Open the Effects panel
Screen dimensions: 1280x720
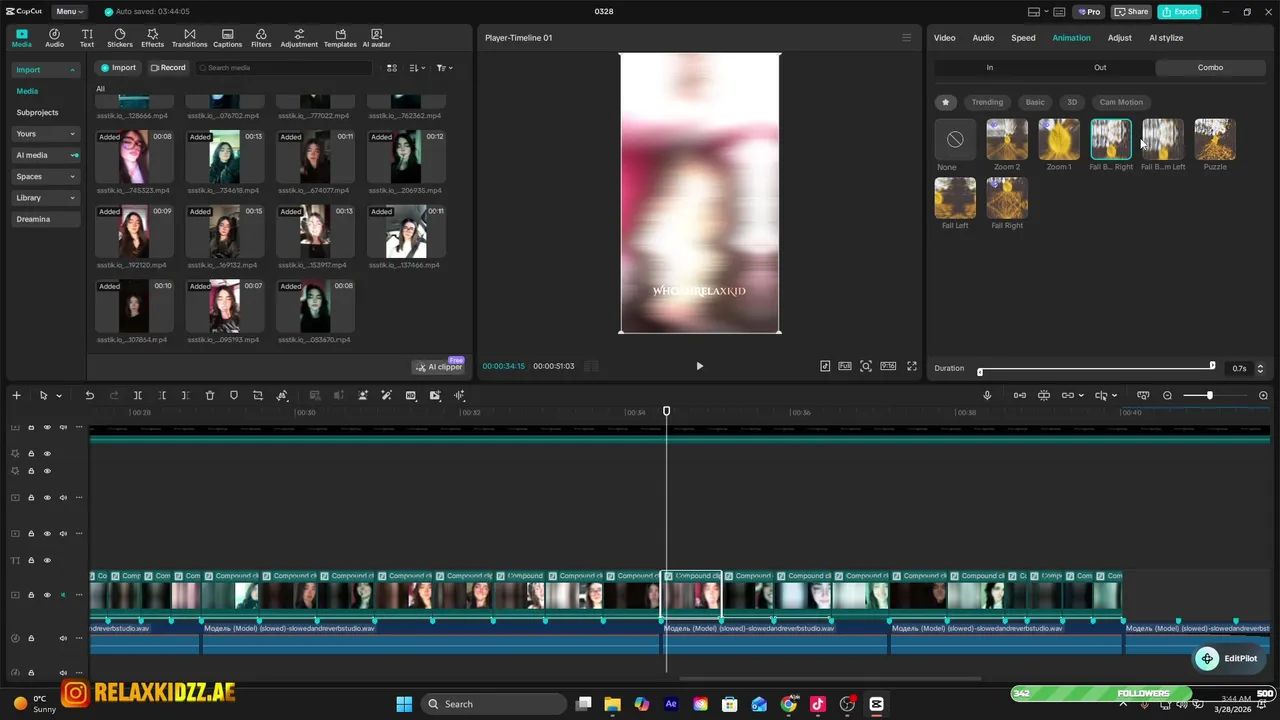(x=152, y=38)
